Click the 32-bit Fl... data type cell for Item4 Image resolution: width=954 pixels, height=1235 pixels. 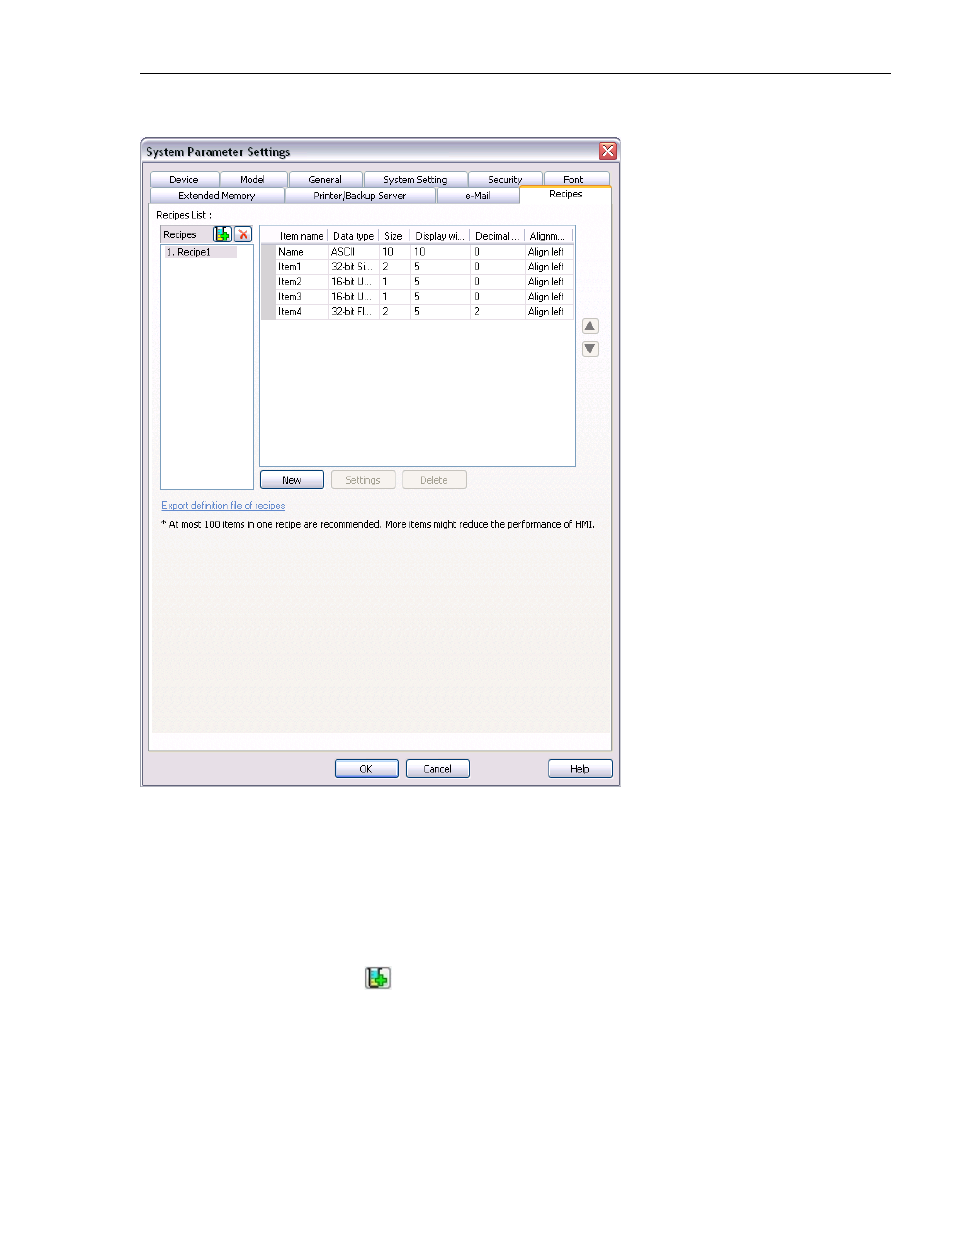[x=353, y=312]
